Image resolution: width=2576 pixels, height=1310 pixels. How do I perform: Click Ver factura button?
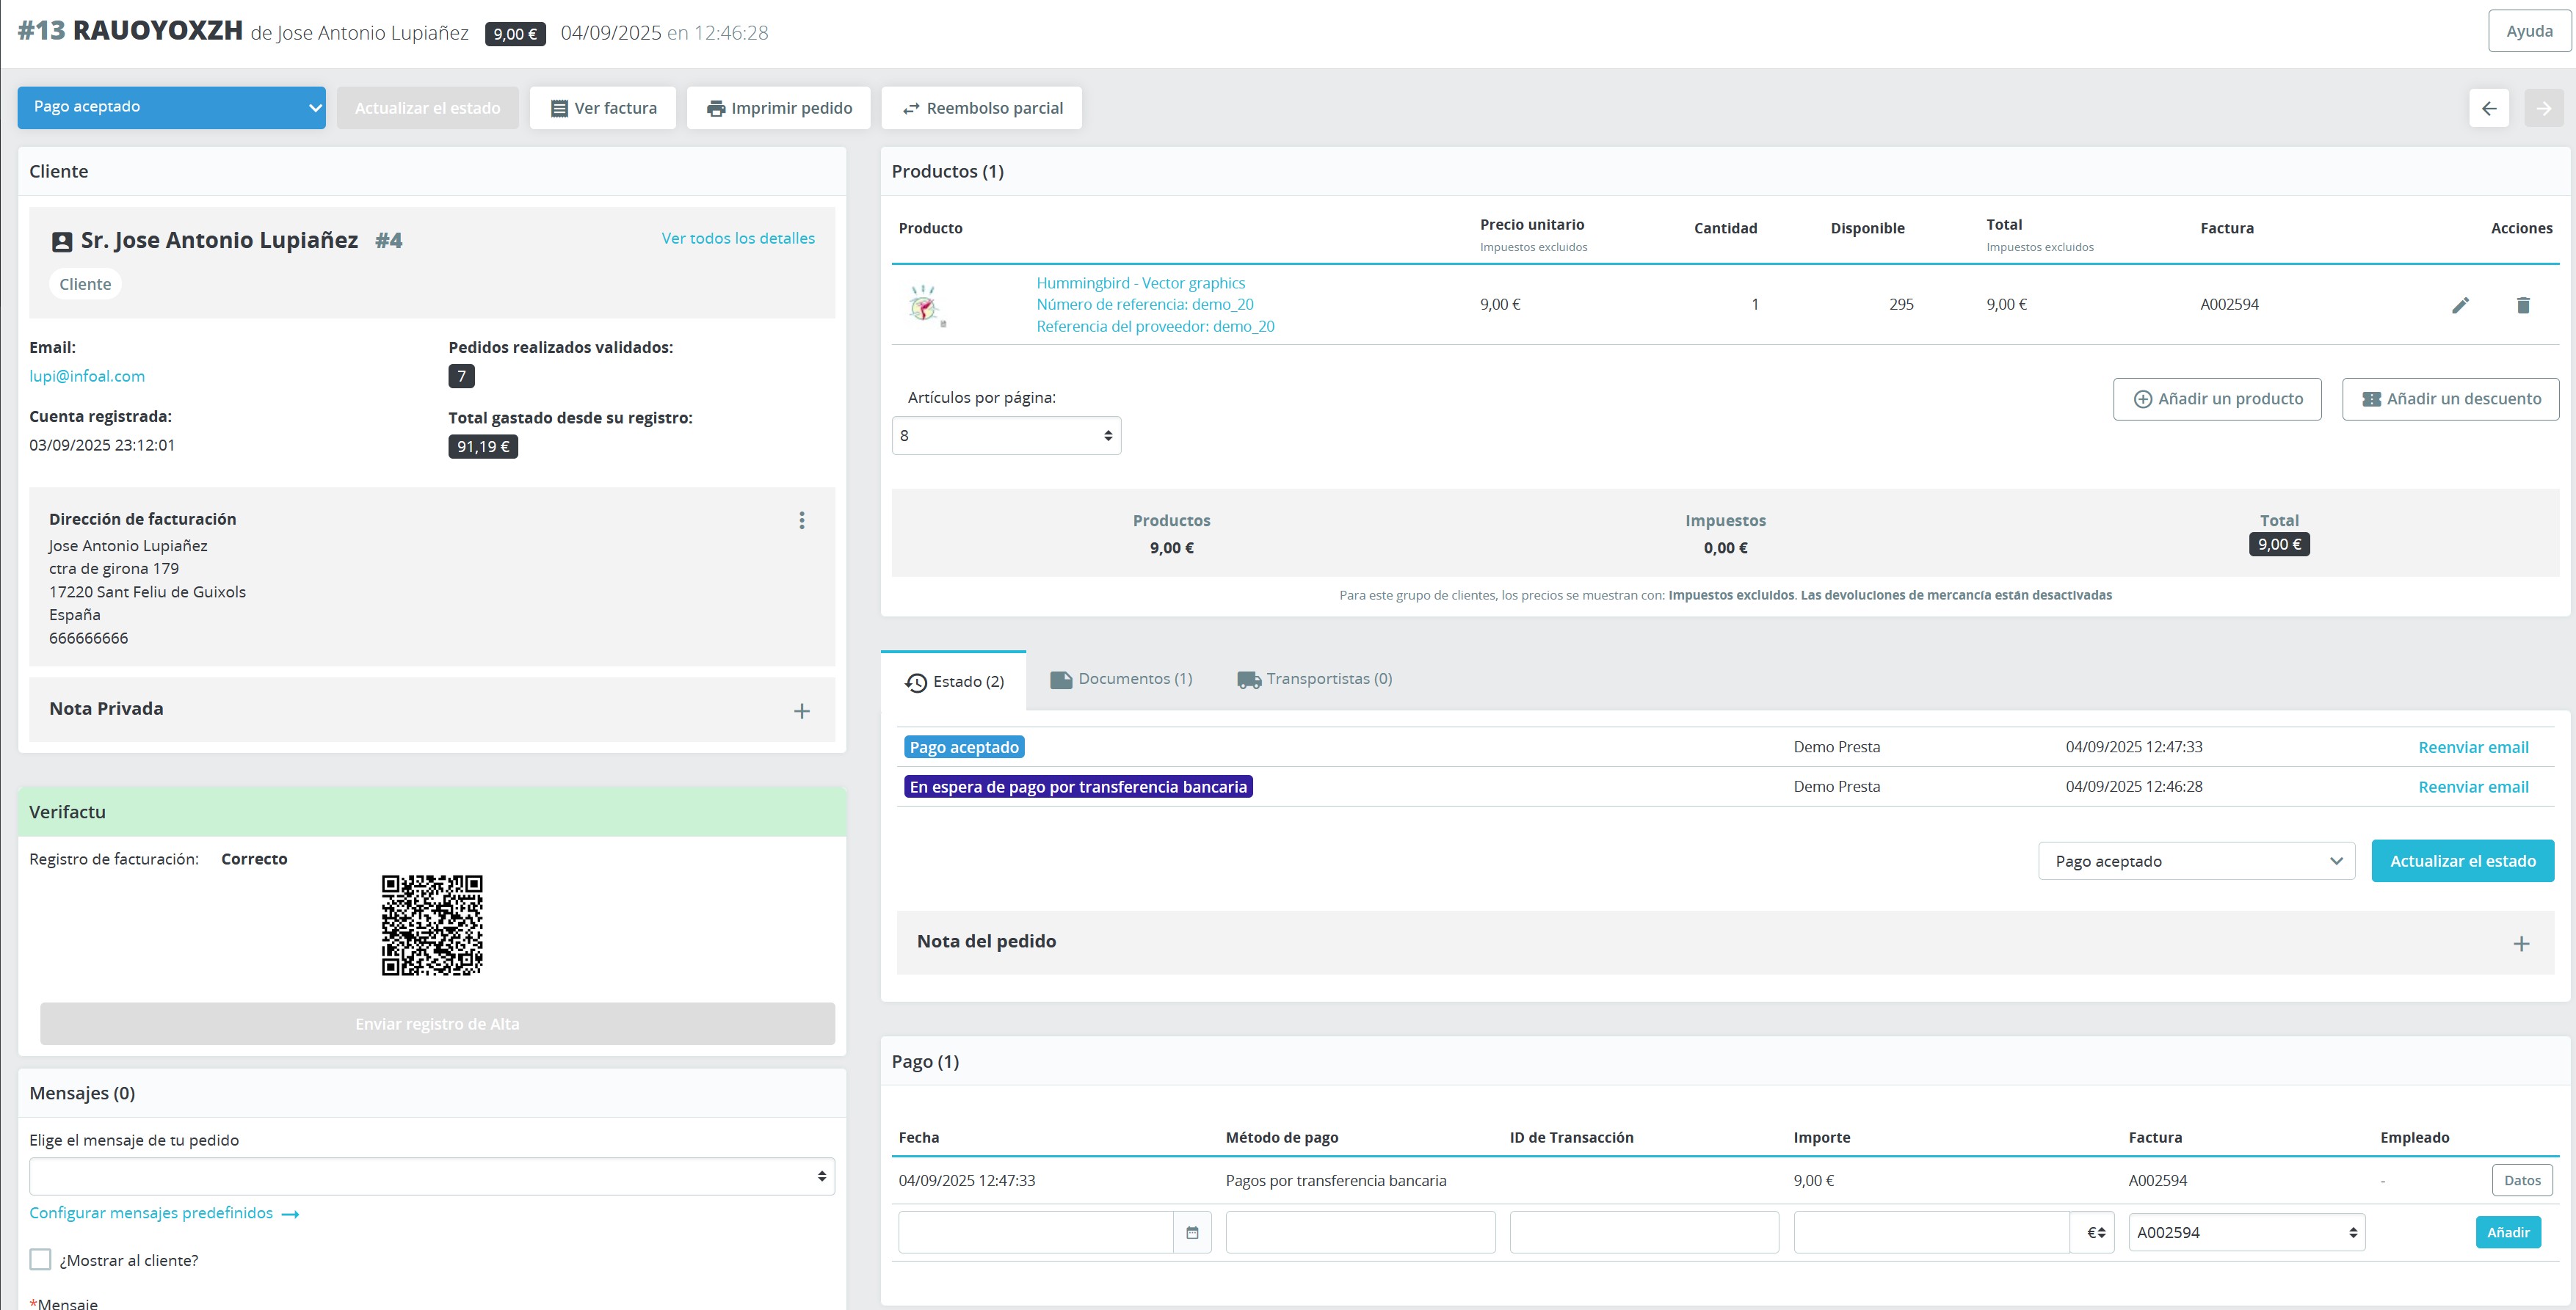tap(602, 108)
